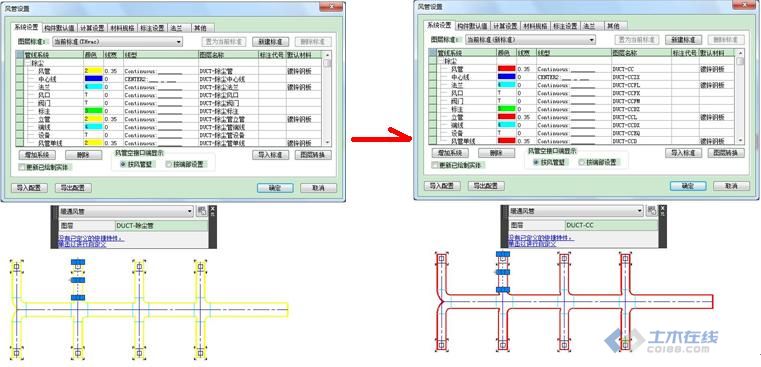Select the top blue grip on the yellow duct branch
This screenshot has width=761, height=367.
(78, 262)
